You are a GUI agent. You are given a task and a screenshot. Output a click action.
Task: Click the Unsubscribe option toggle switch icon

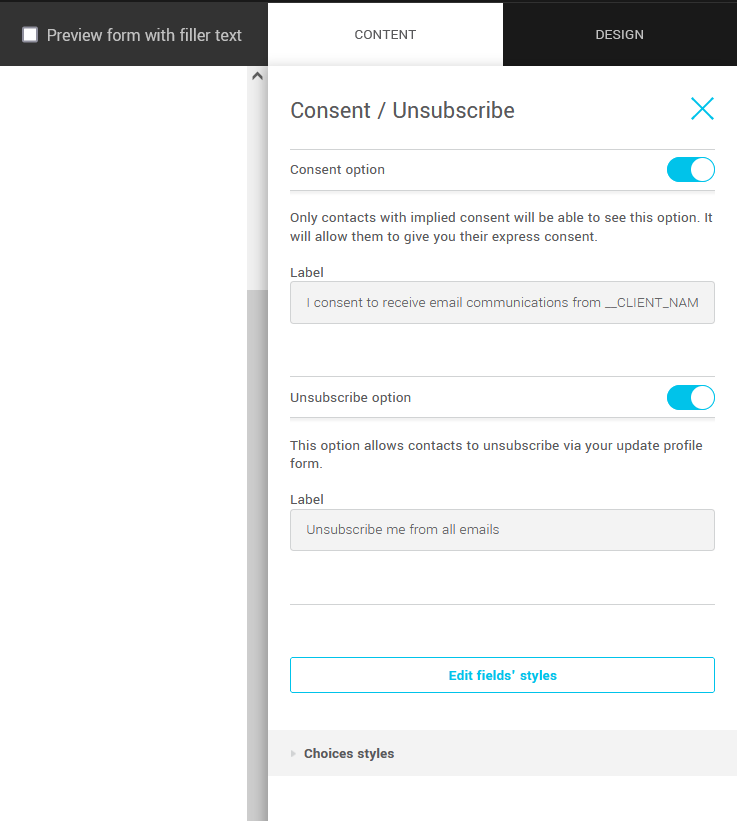coord(690,397)
